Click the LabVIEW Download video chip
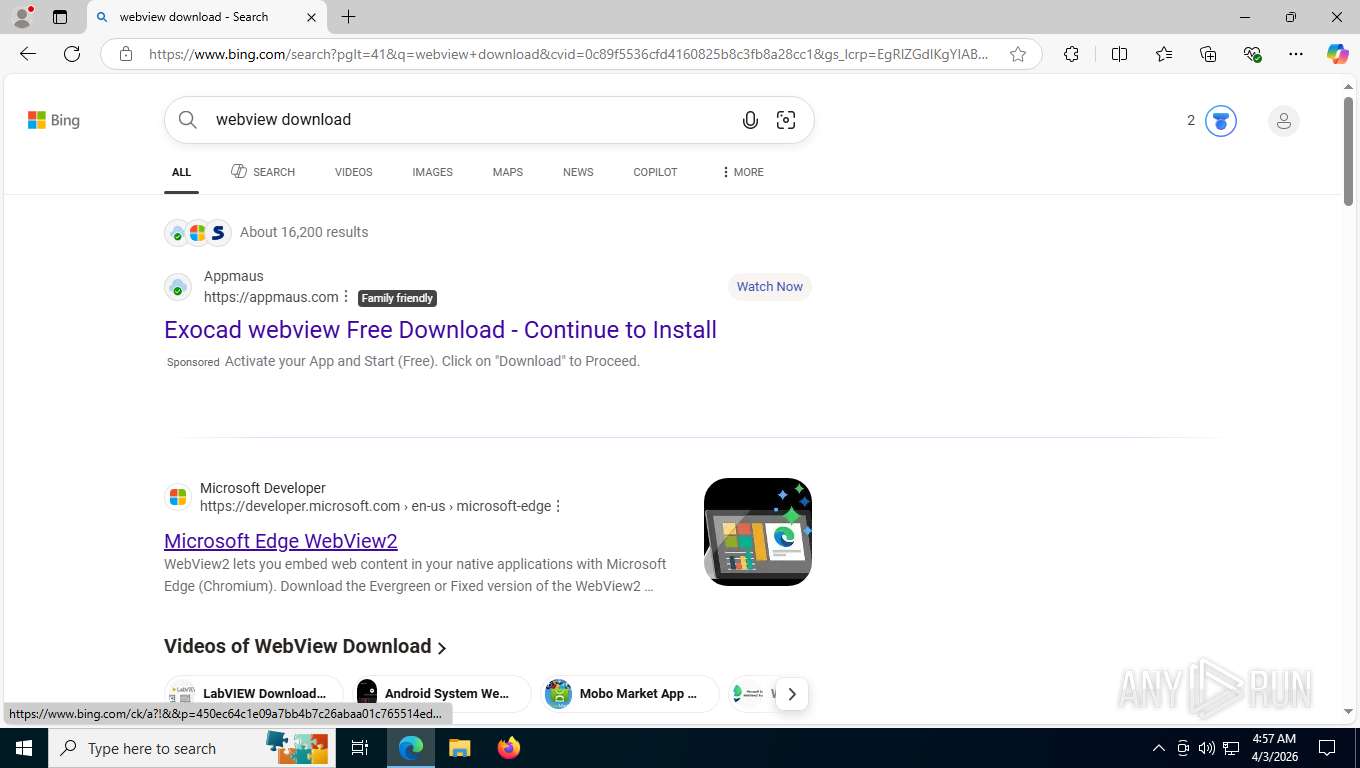 point(254,694)
